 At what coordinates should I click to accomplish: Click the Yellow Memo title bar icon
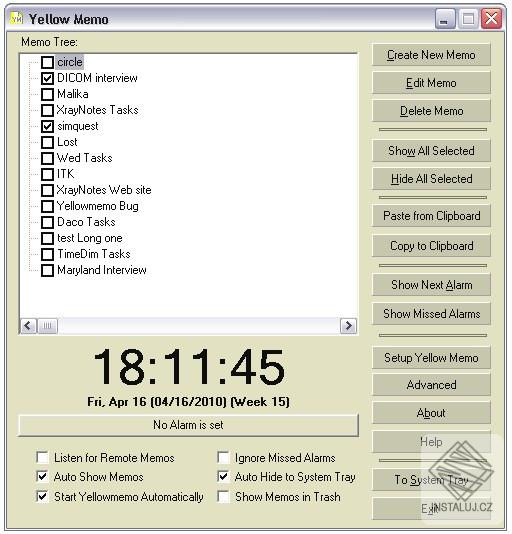coord(16,18)
